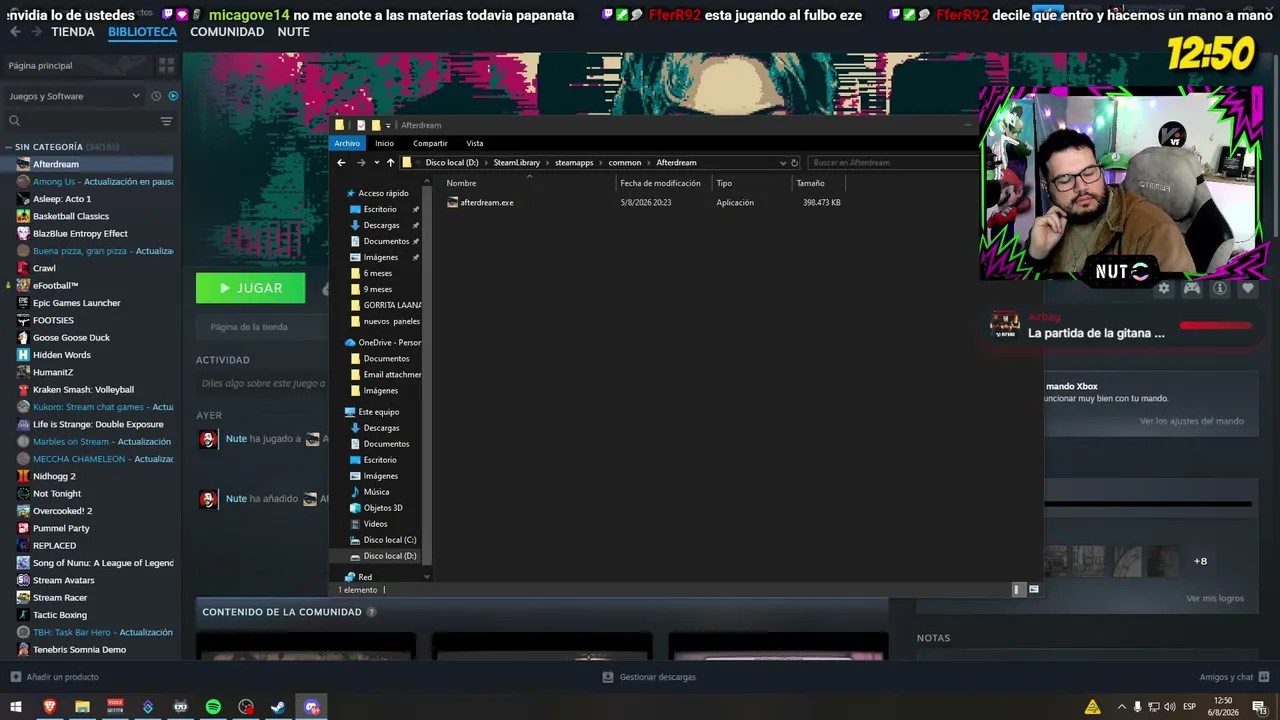Select Overcooked! 2 in Steam library
Viewport: 1280px width, 720px height.
pos(62,511)
